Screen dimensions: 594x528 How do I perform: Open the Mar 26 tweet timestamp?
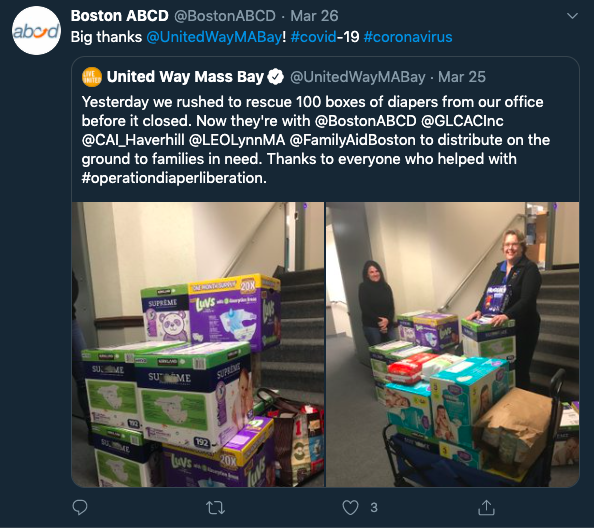click(x=314, y=16)
